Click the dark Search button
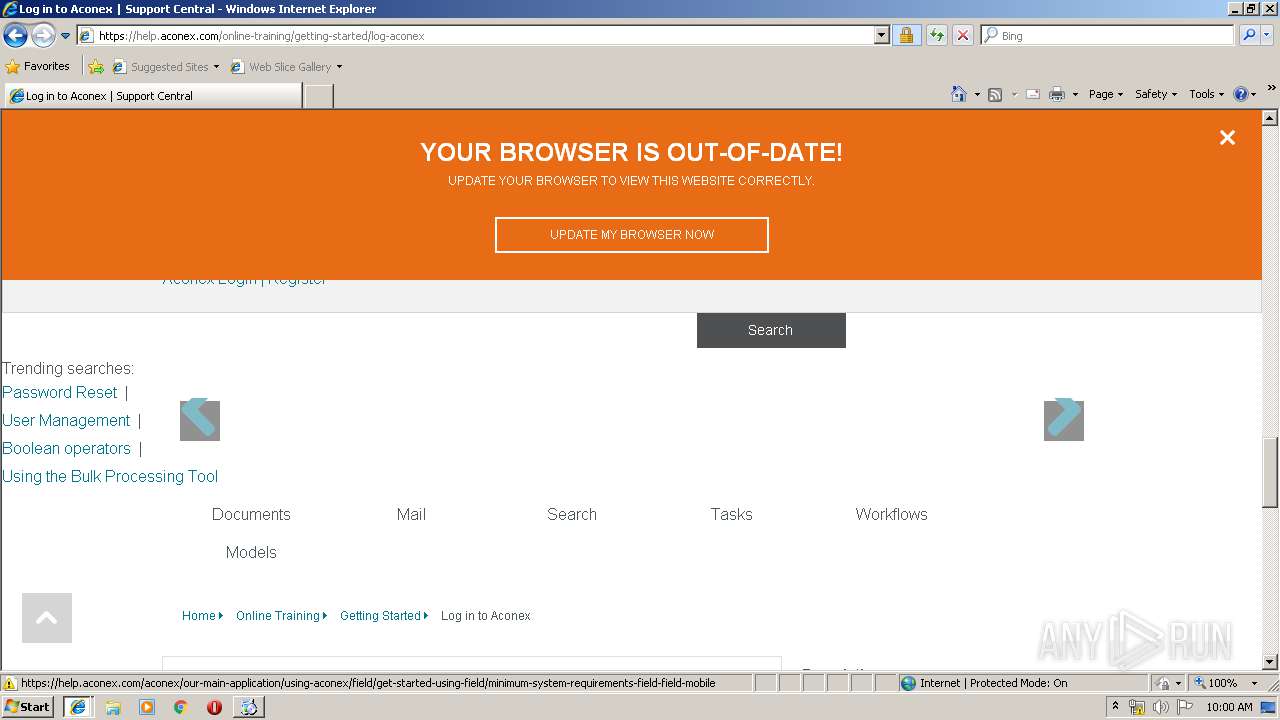Screen dimensions: 1280x720 771,330
